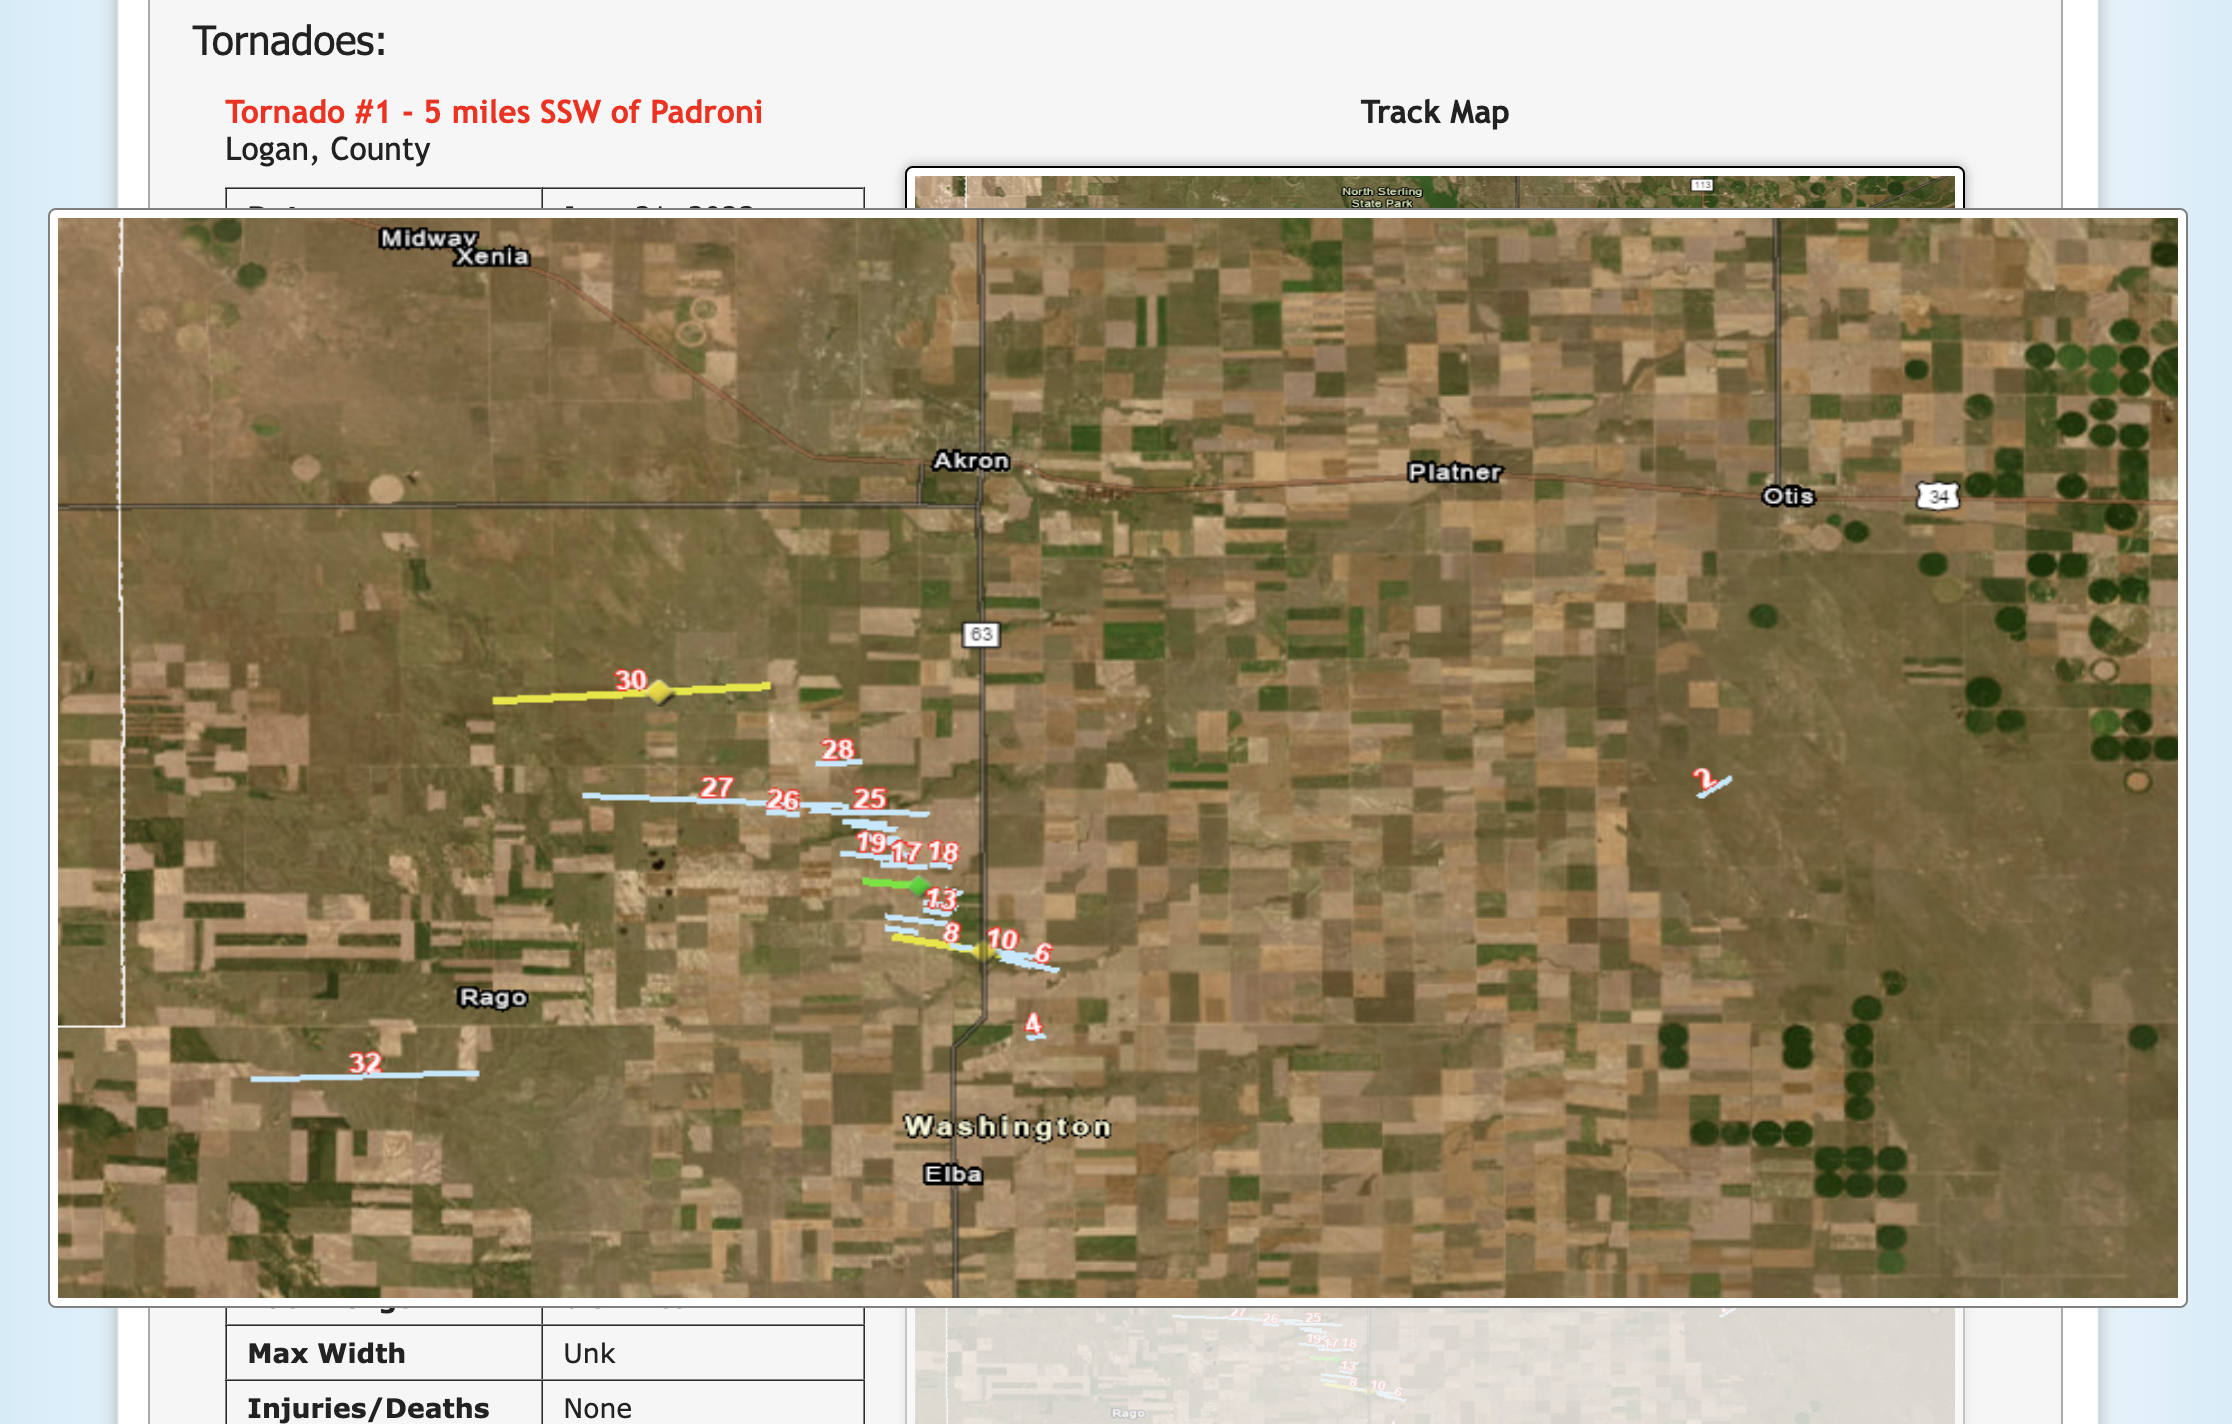Screen dimensions: 2232x1424
Task: Click the Highway 63 shield icon
Action: 981,634
